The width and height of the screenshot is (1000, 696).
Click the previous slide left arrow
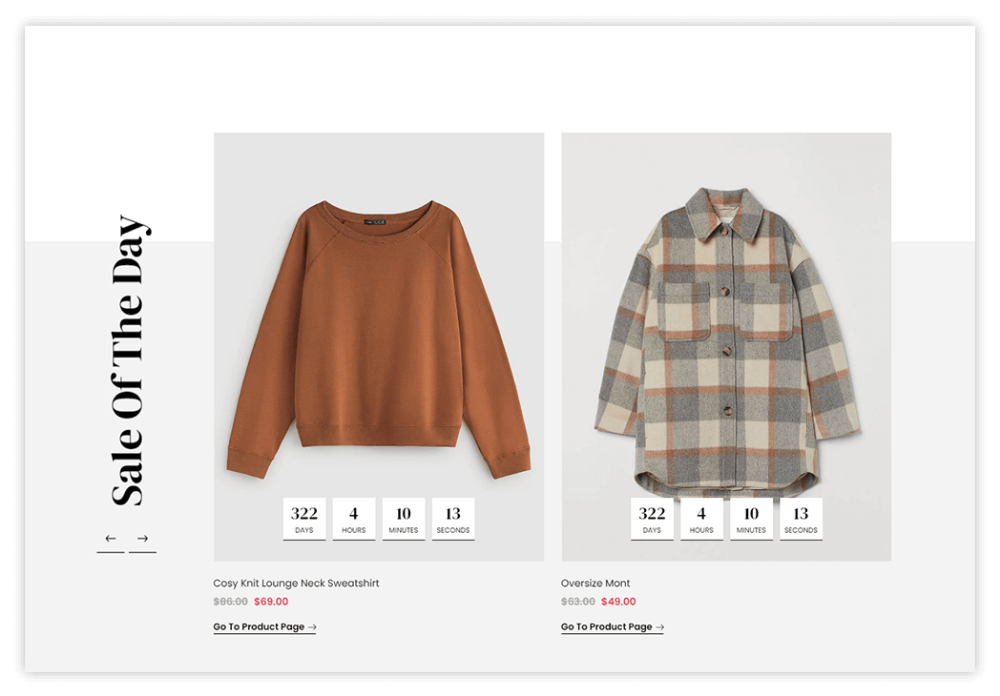pyautogui.click(x=110, y=539)
